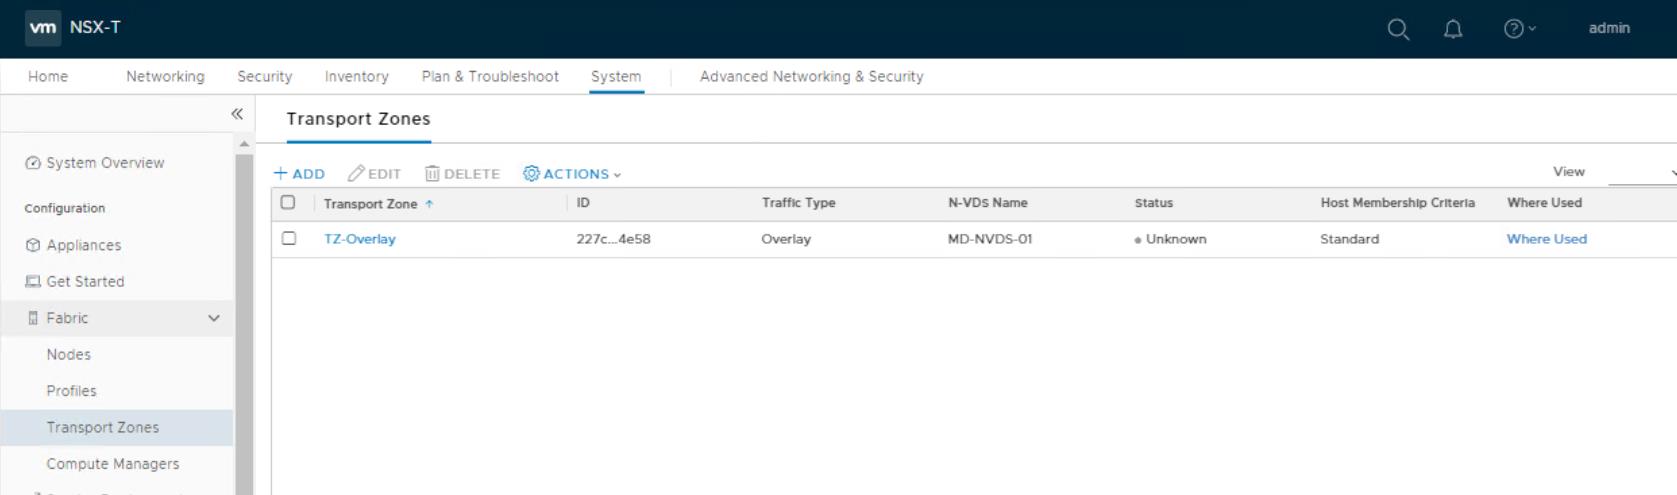Open Advanced Networking & Security tab
Screen dimensions: 1677x495
tap(811, 76)
